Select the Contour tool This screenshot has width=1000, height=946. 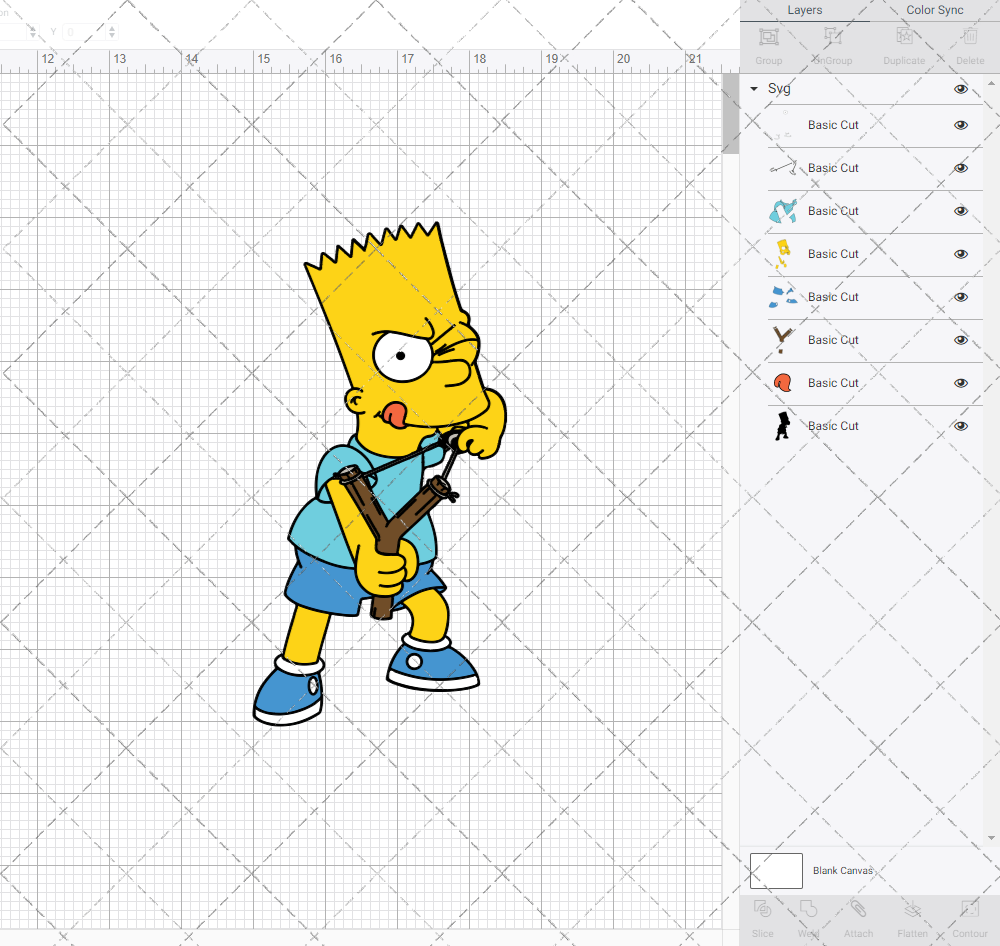pyautogui.click(x=969, y=915)
